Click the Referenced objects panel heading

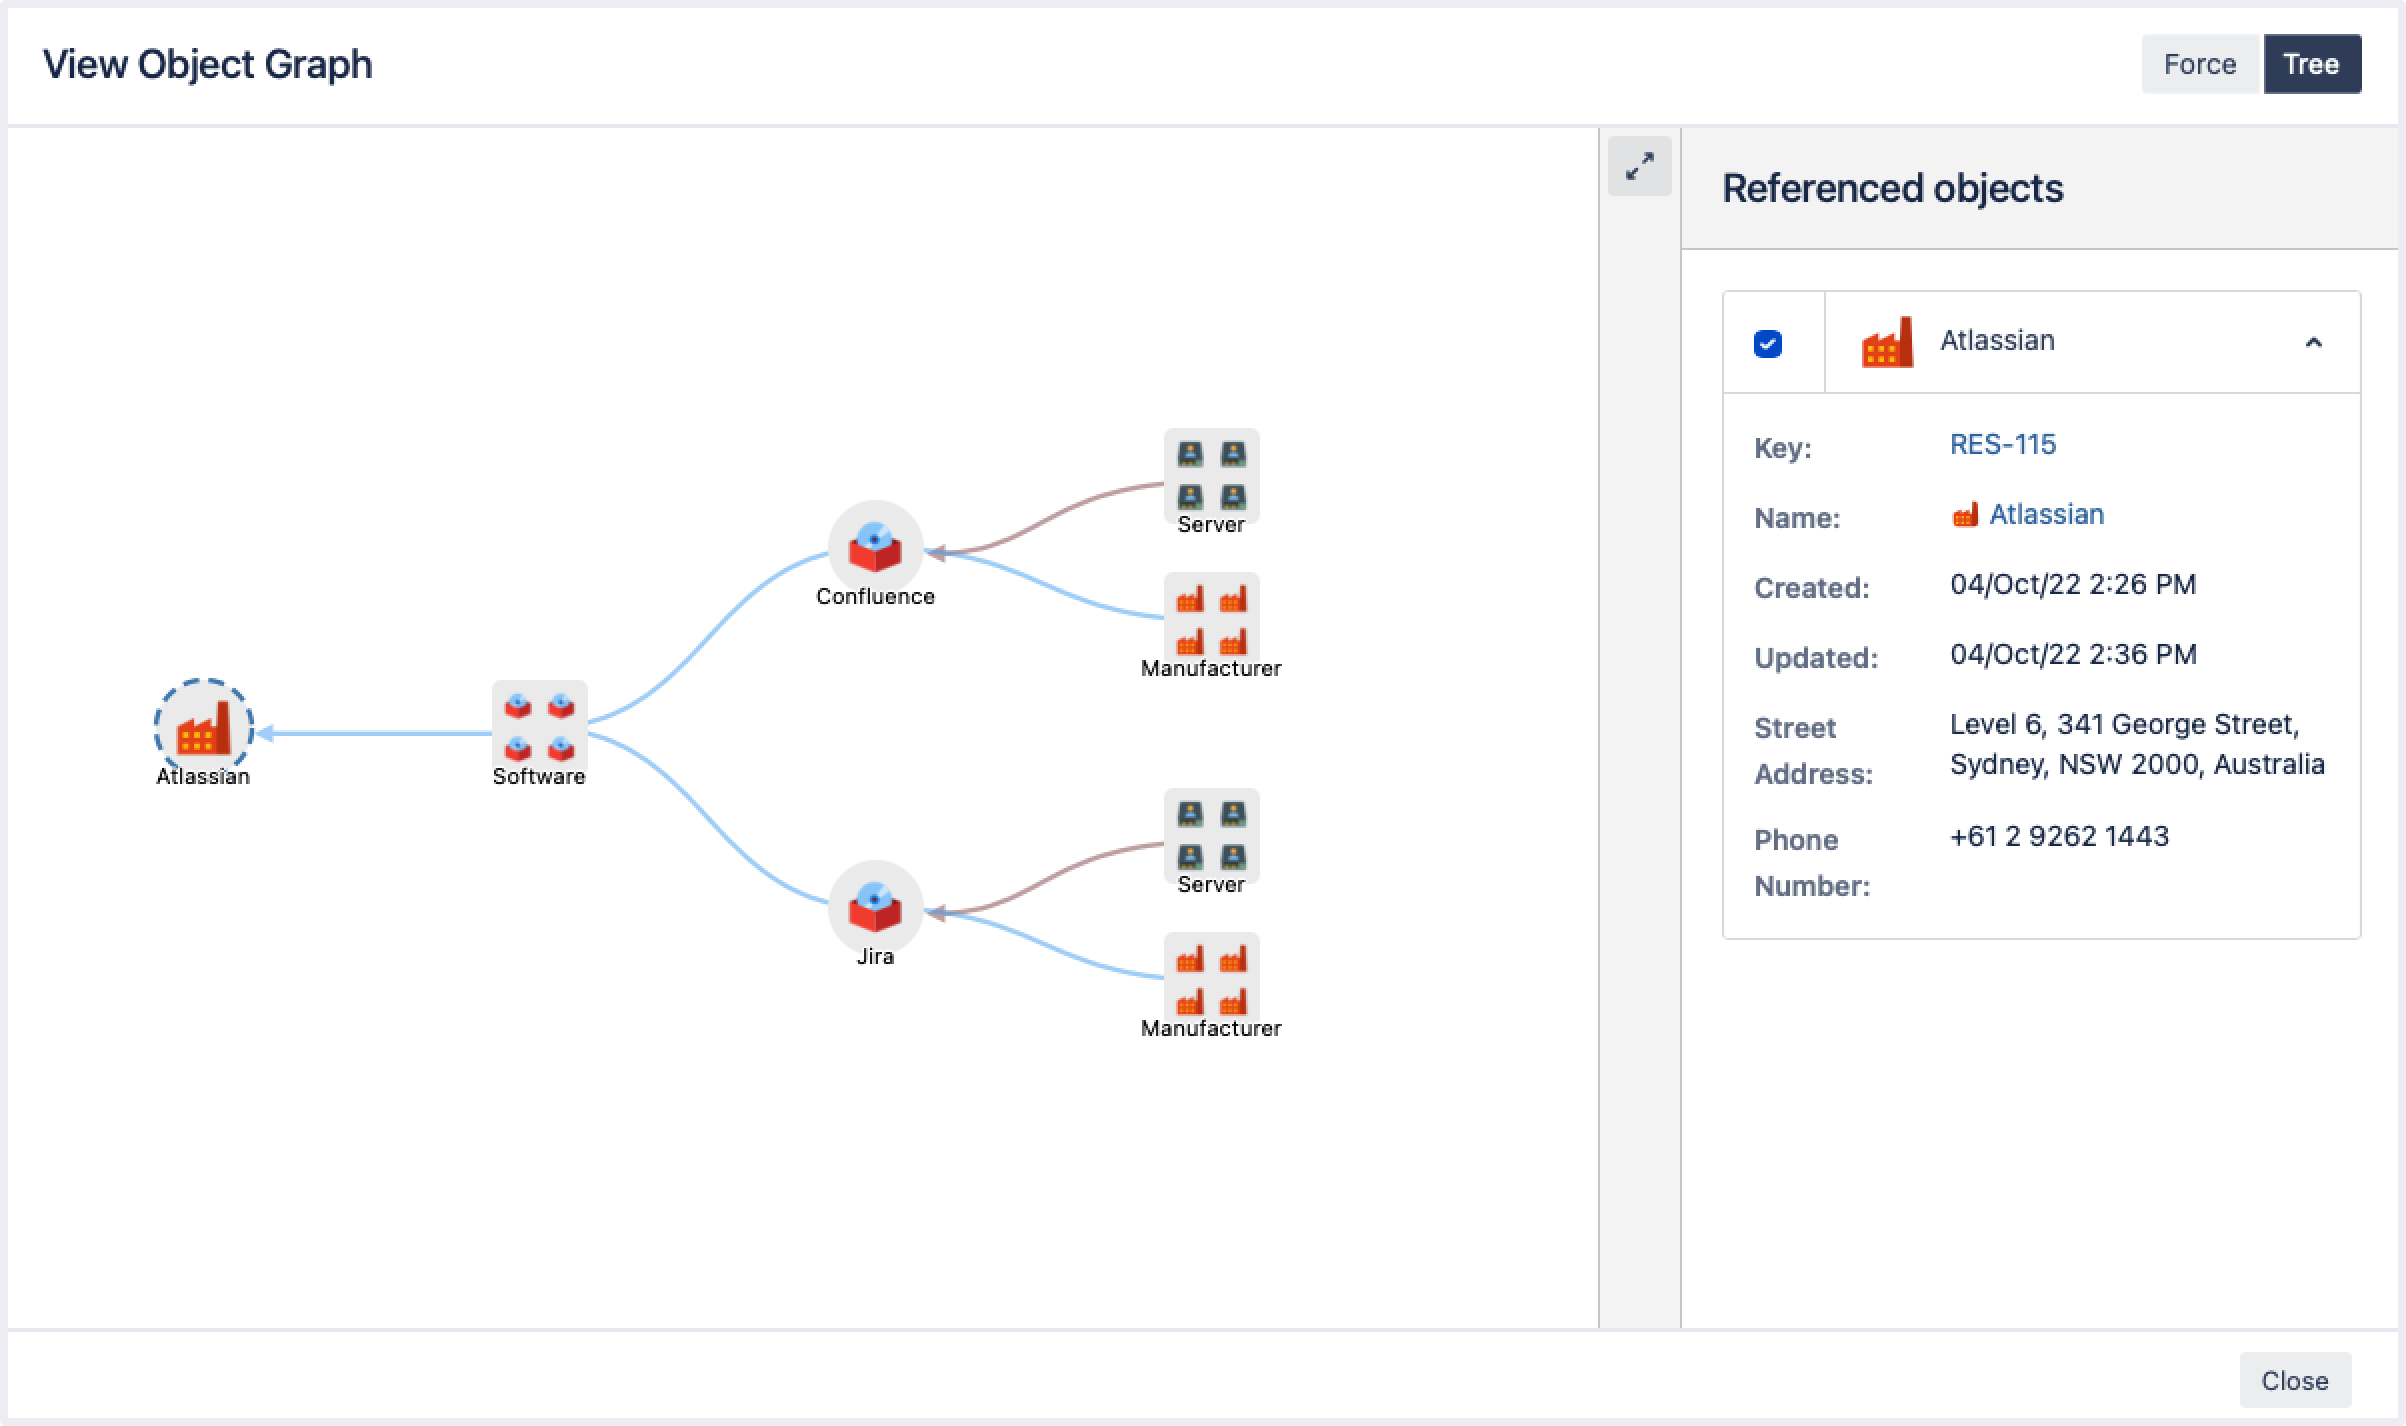[x=1892, y=189]
